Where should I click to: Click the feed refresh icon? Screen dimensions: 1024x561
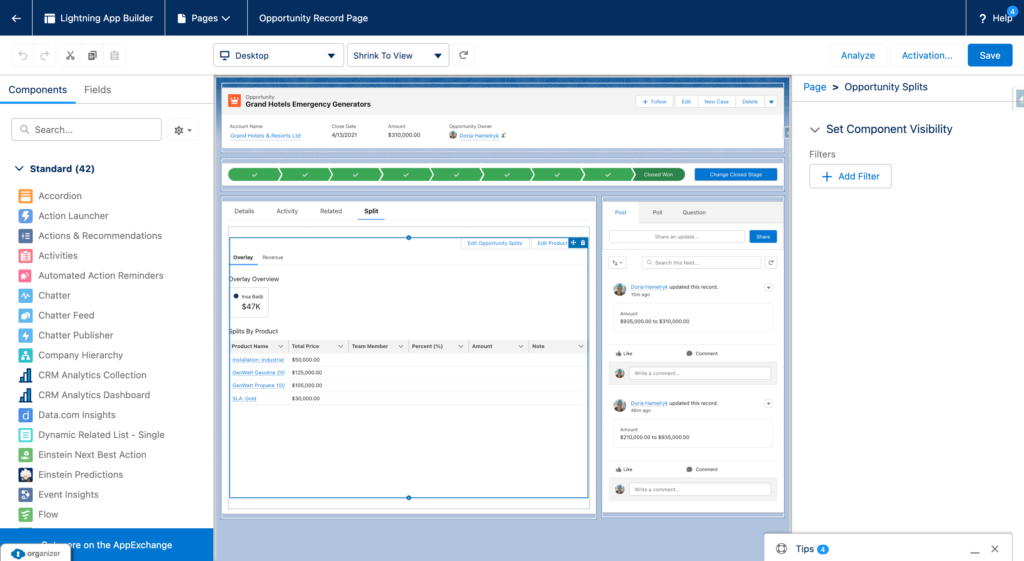coord(771,263)
